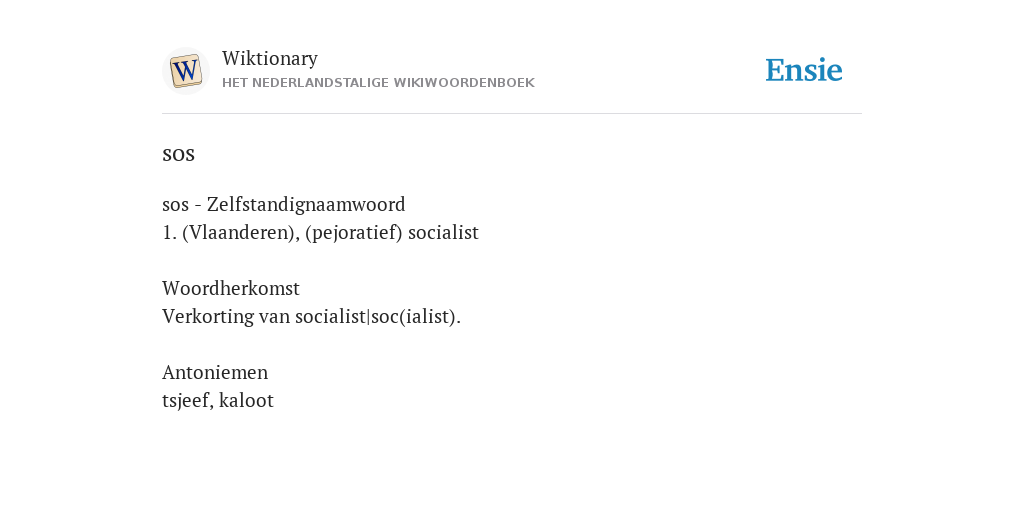Screen dimensions: 1024x512
Task: Click the 'Verkorting van socialist' etymology text
Action: pyautogui.click(x=312, y=316)
